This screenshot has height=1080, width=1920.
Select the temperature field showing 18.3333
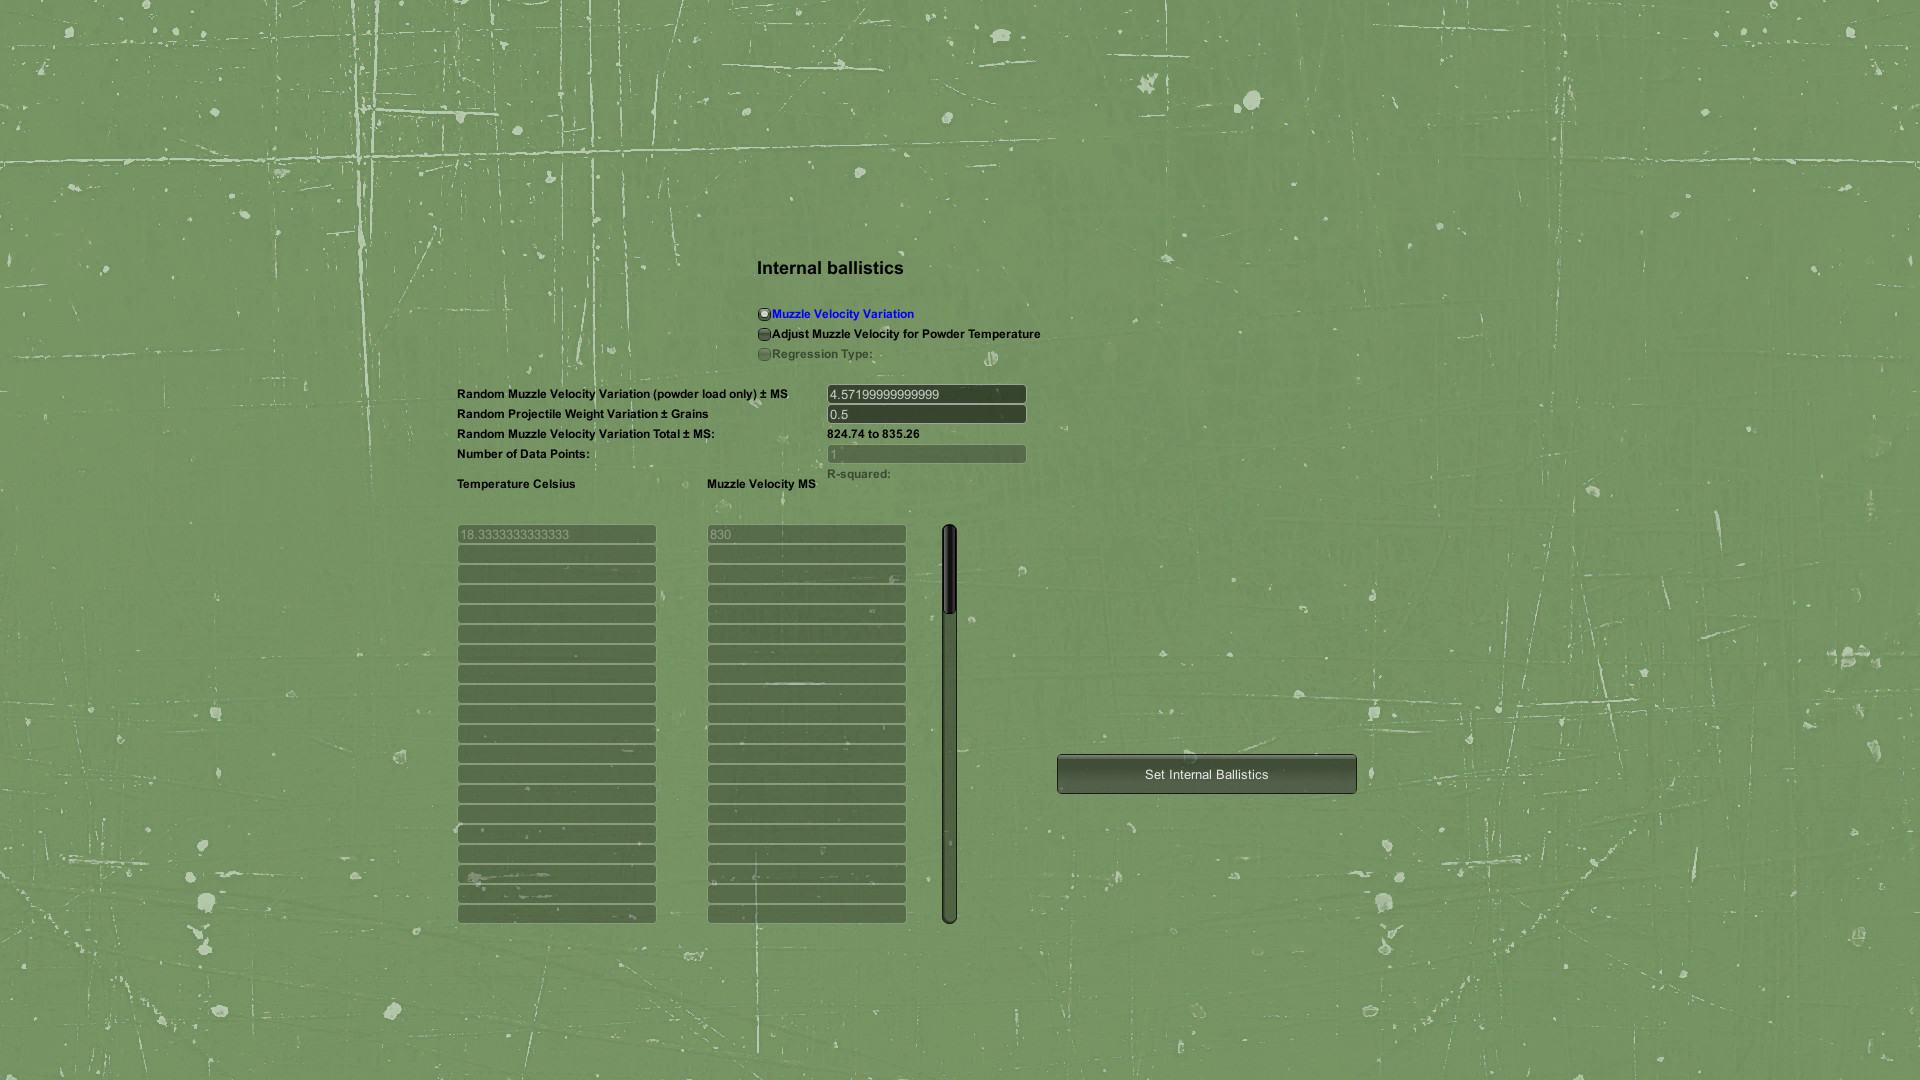pyautogui.click(x=556, y=534)
